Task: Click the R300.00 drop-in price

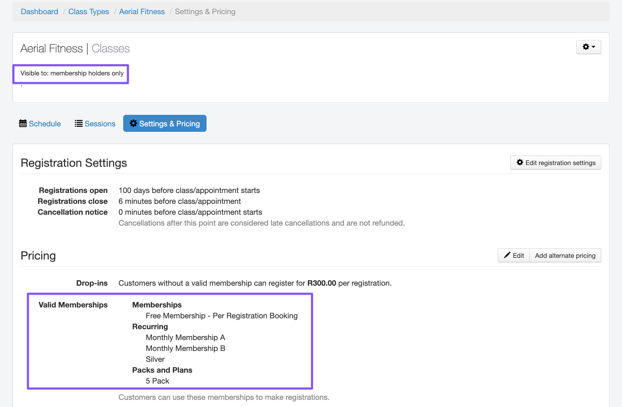Action: pyautogui.click(x=321, y=283)
